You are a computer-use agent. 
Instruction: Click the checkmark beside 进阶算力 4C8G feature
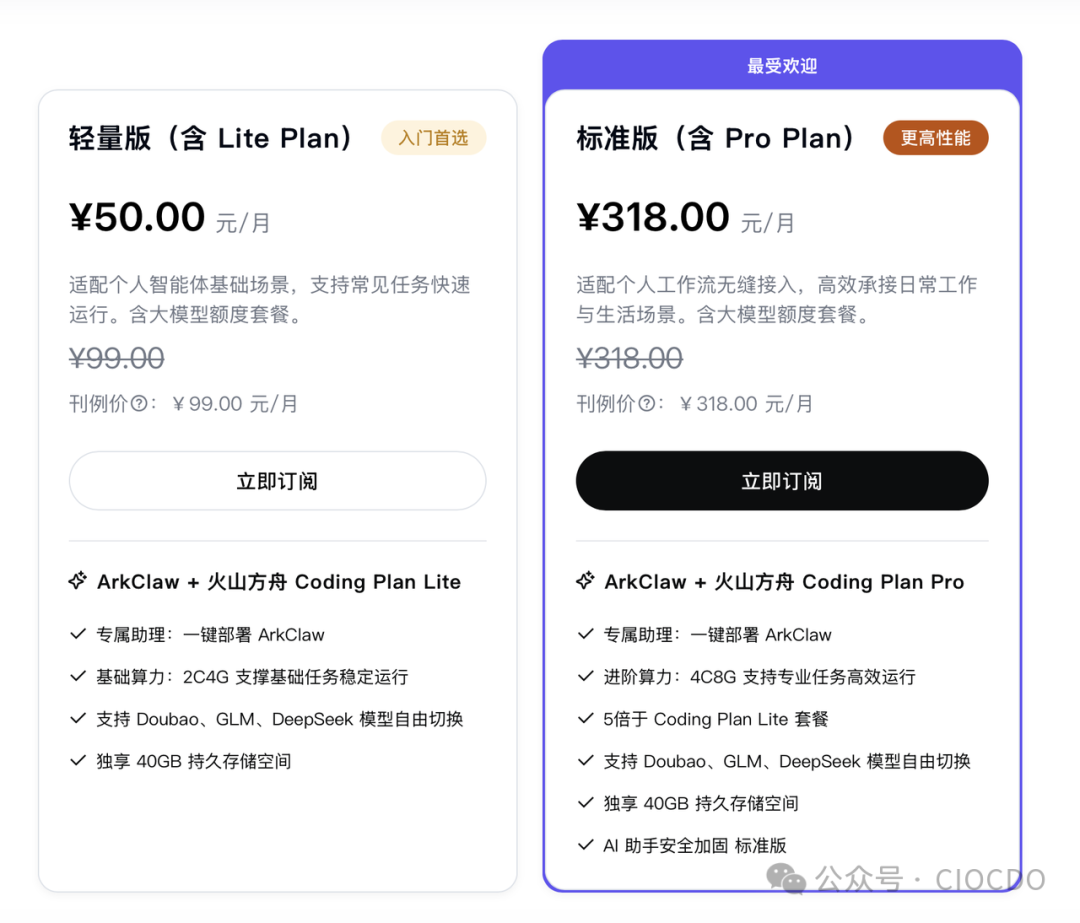pos(586,677)
